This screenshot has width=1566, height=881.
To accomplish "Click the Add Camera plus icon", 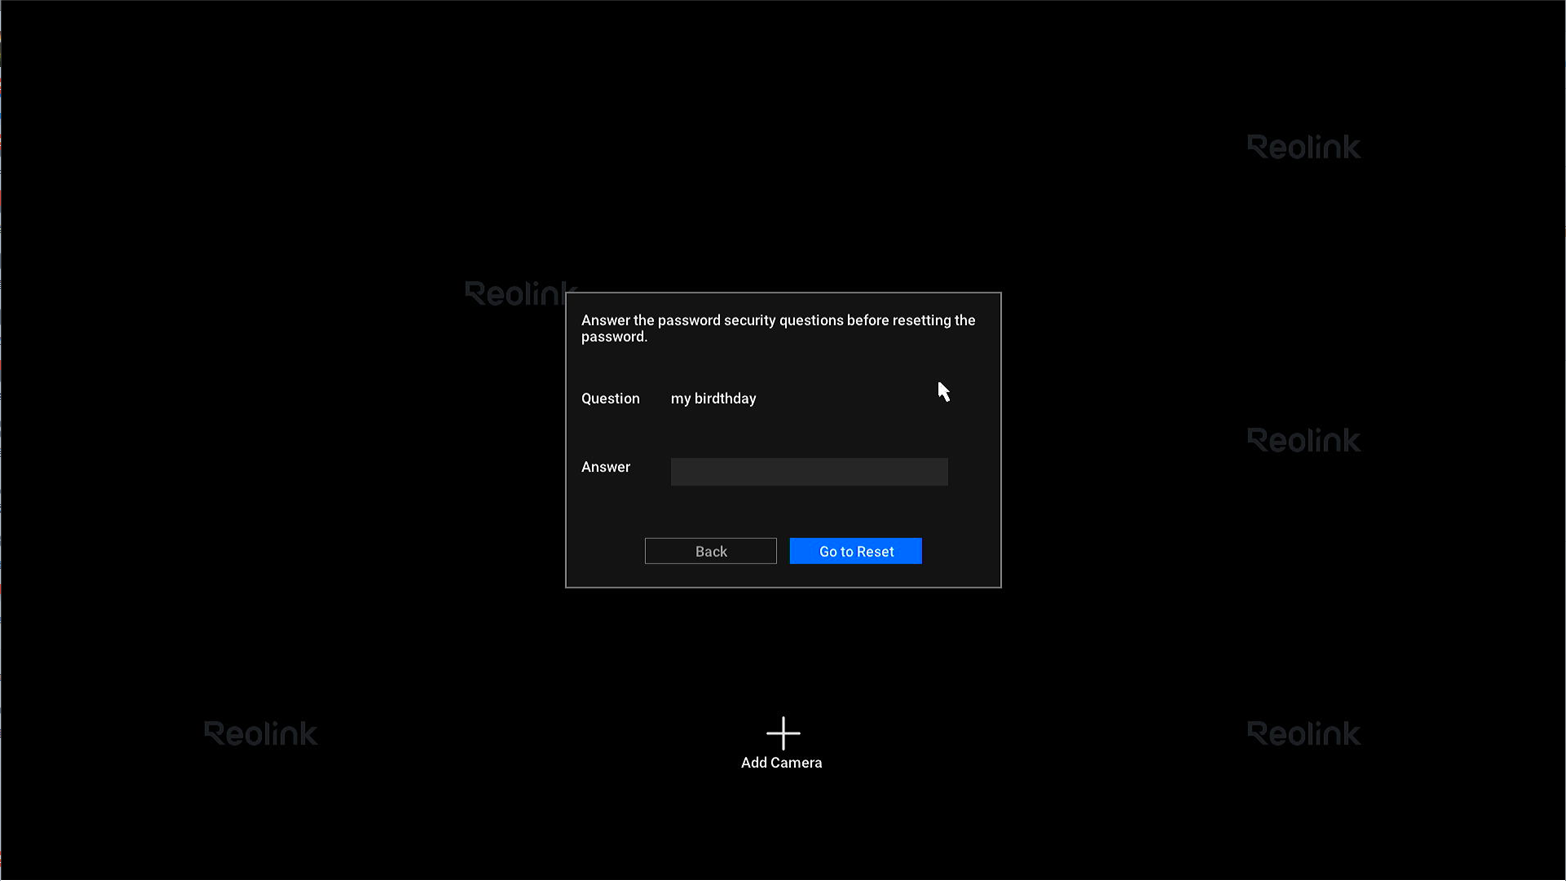I will point(783,733).
